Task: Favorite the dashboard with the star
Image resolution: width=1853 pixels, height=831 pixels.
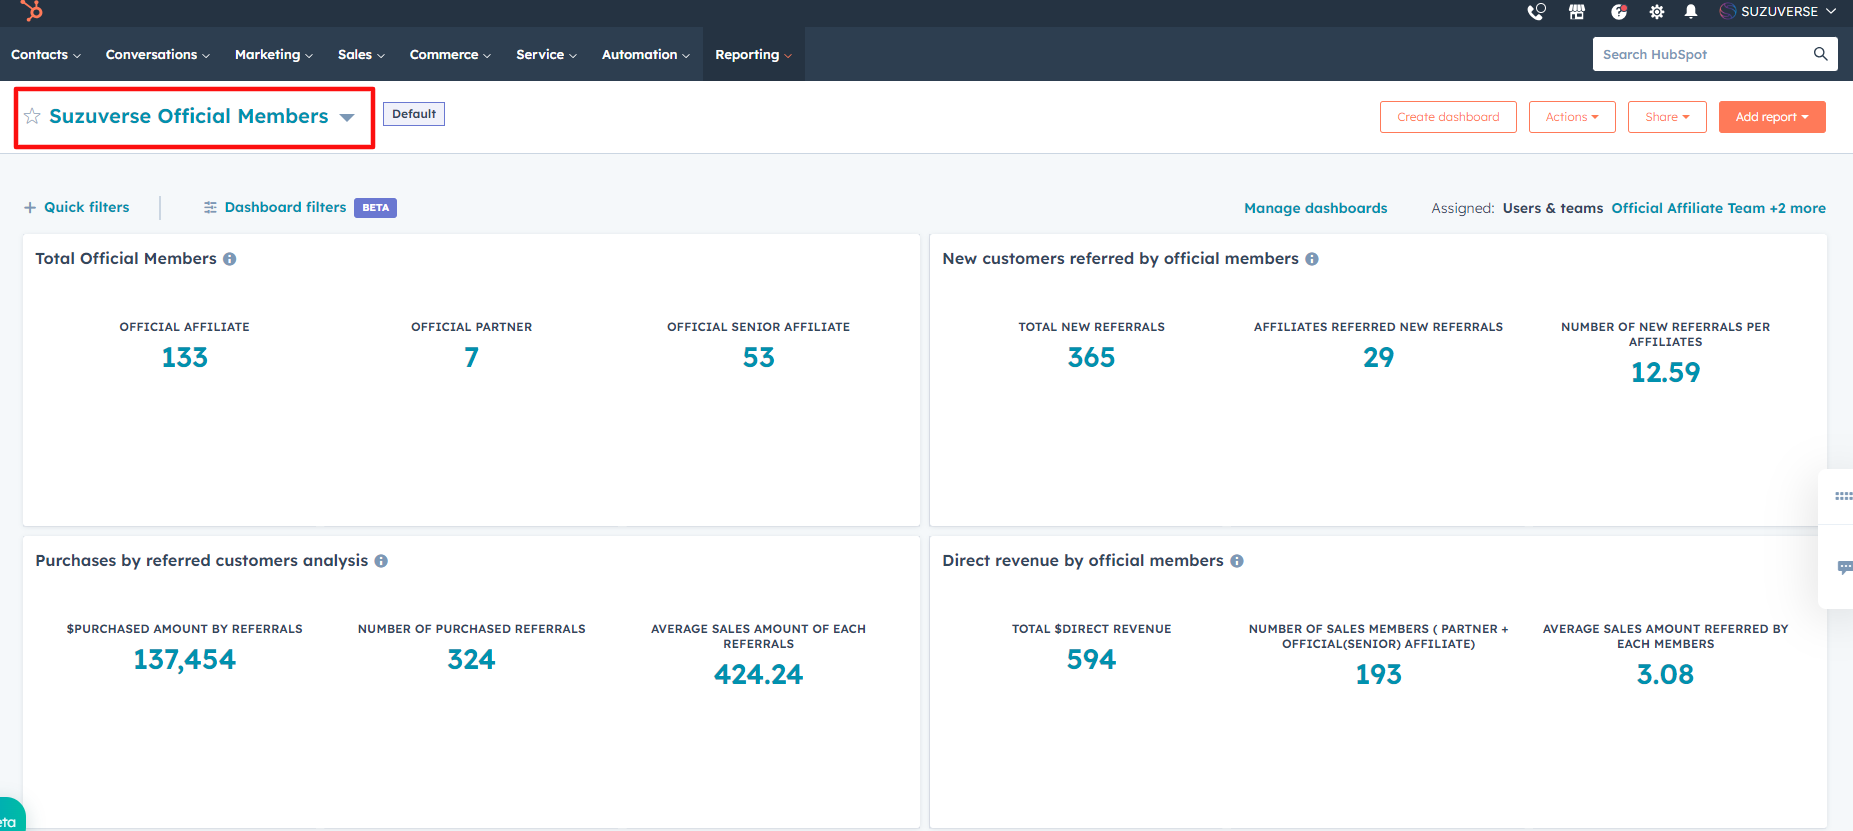Action: coord(32,116)
